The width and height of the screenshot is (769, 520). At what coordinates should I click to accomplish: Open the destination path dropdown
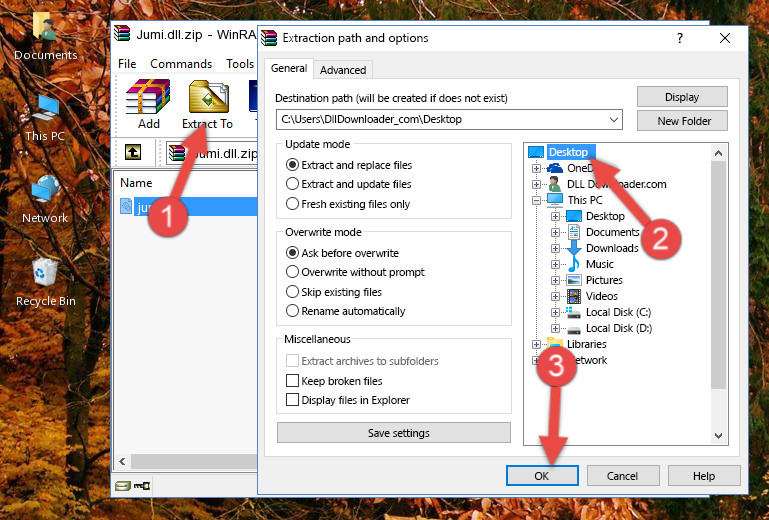[614, 120]
